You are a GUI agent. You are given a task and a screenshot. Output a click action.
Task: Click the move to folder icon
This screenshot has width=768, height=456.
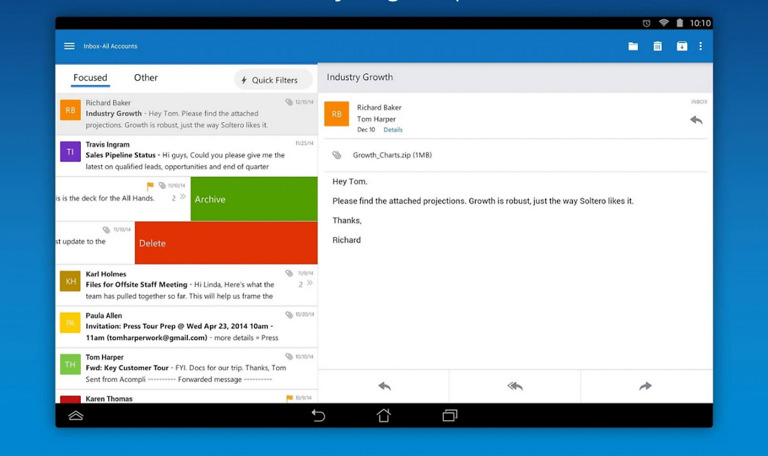[633, 46]
